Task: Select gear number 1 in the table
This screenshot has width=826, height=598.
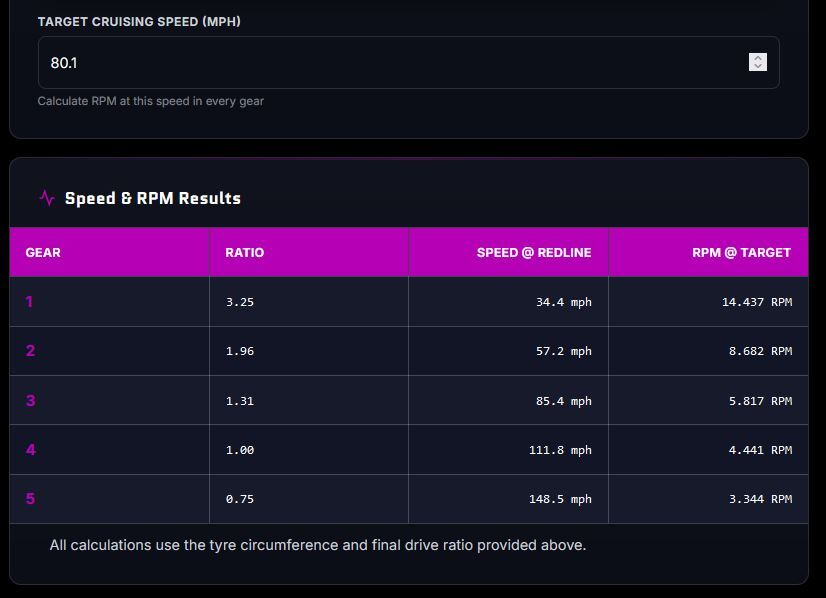Action: [x=29, y=301]
